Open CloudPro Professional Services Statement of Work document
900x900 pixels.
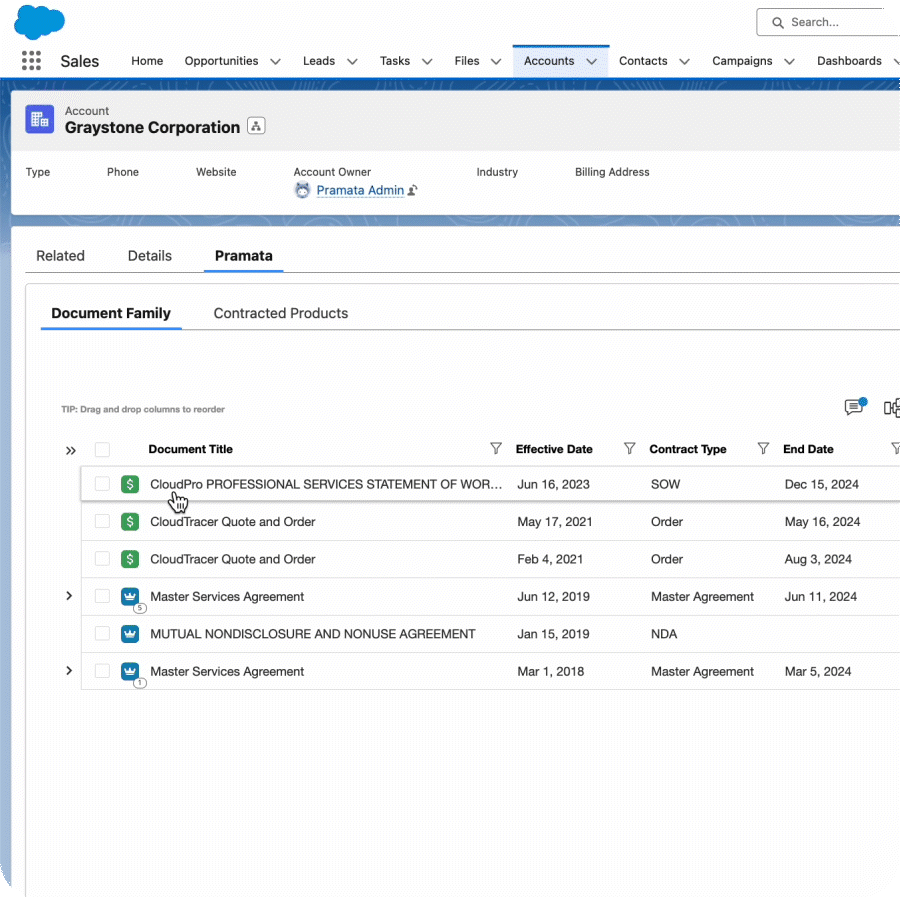[x=326, y=484]
